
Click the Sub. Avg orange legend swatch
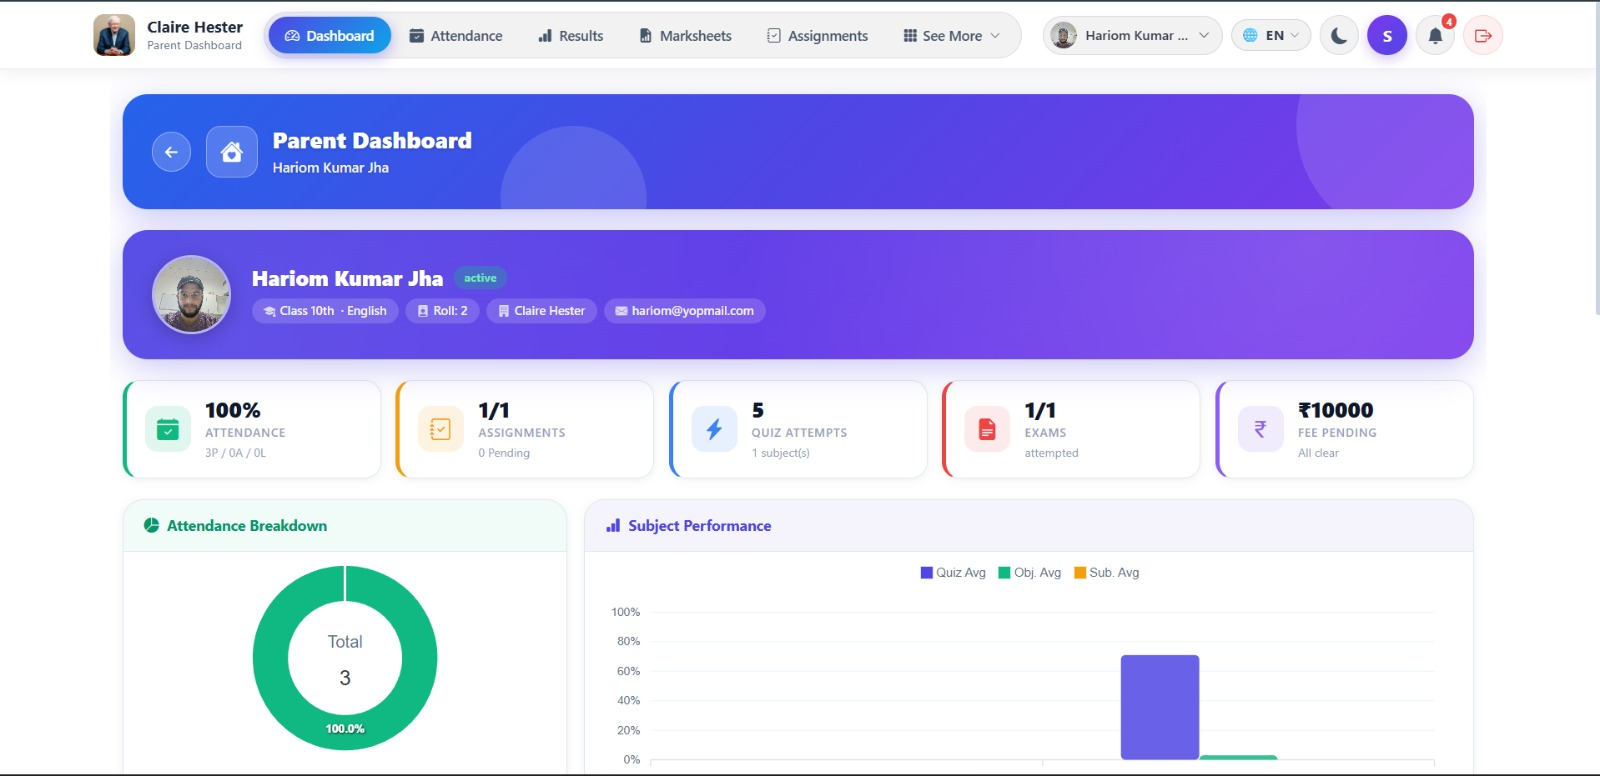coord(1080,573)
